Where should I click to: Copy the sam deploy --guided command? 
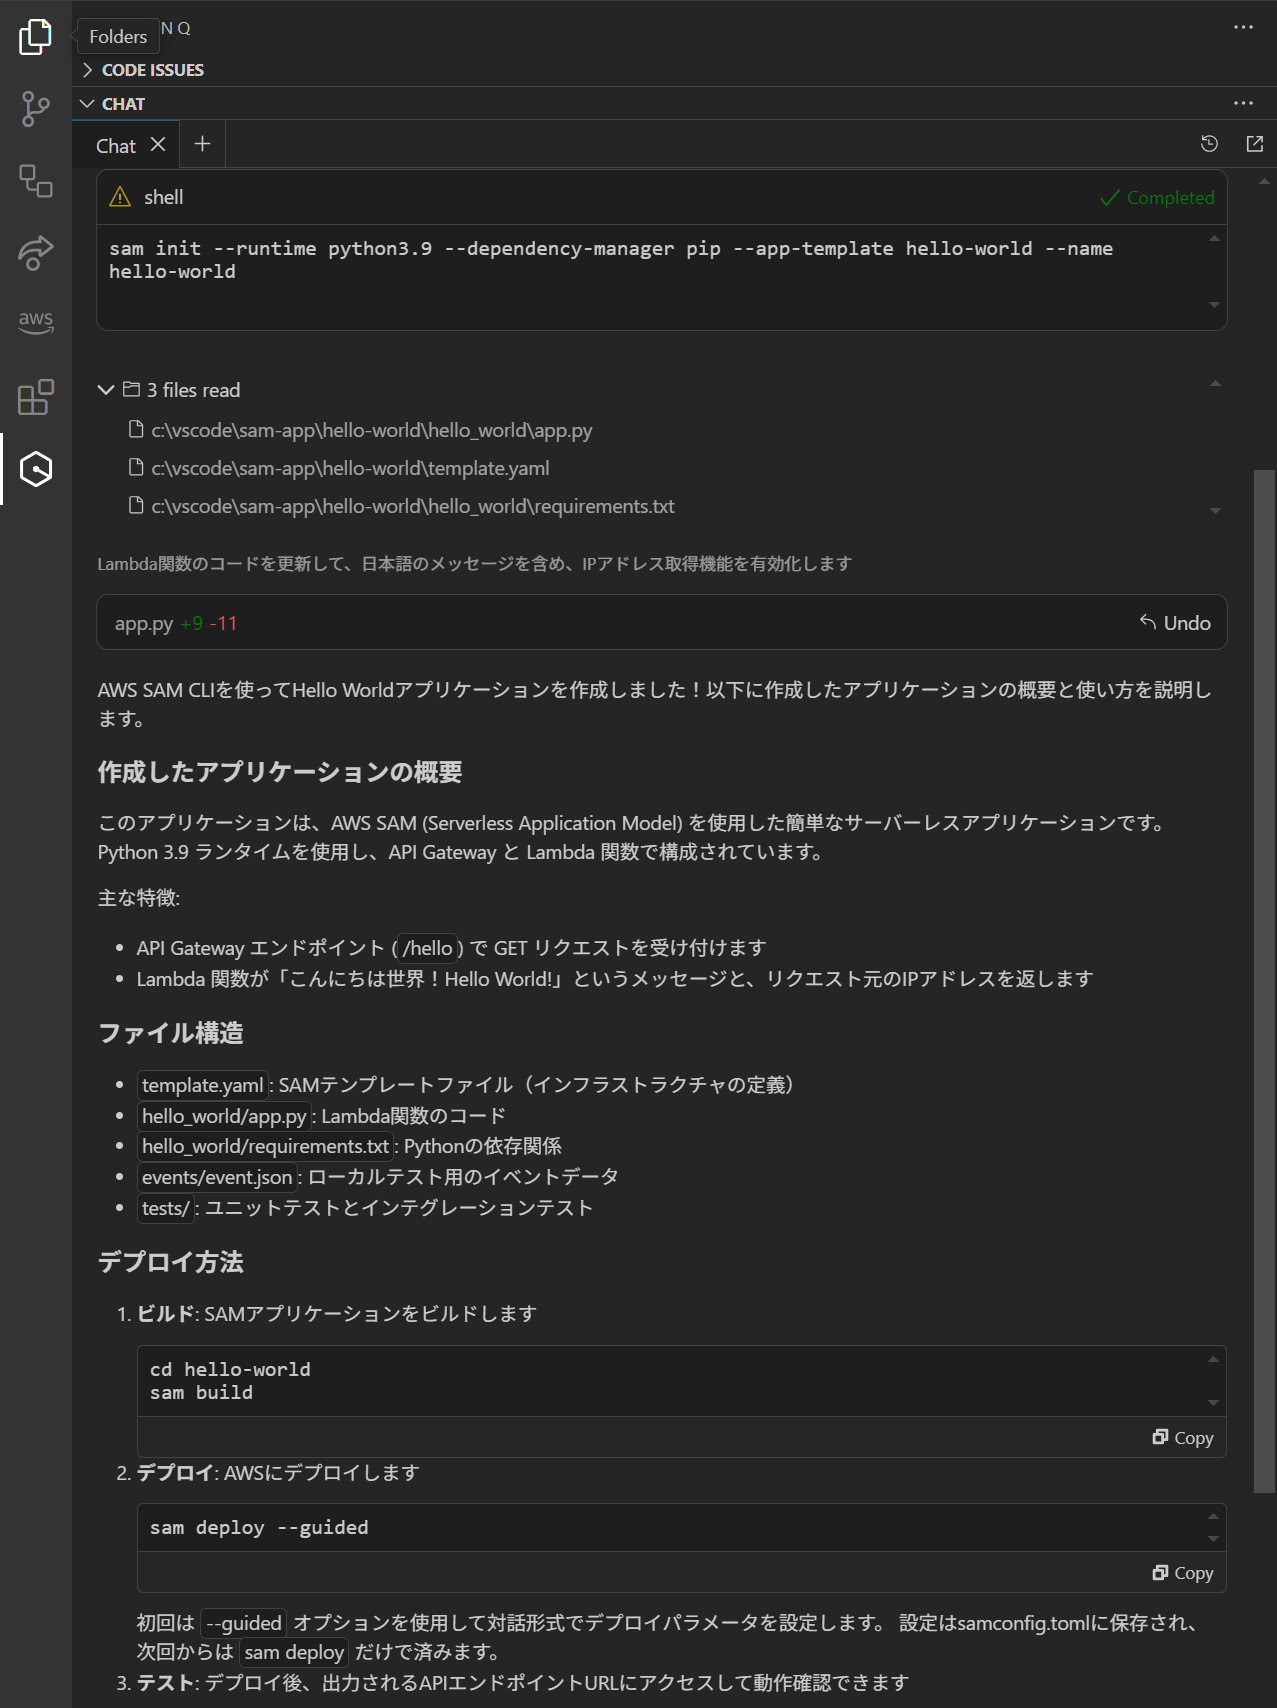click(x=1183, y=1573)
